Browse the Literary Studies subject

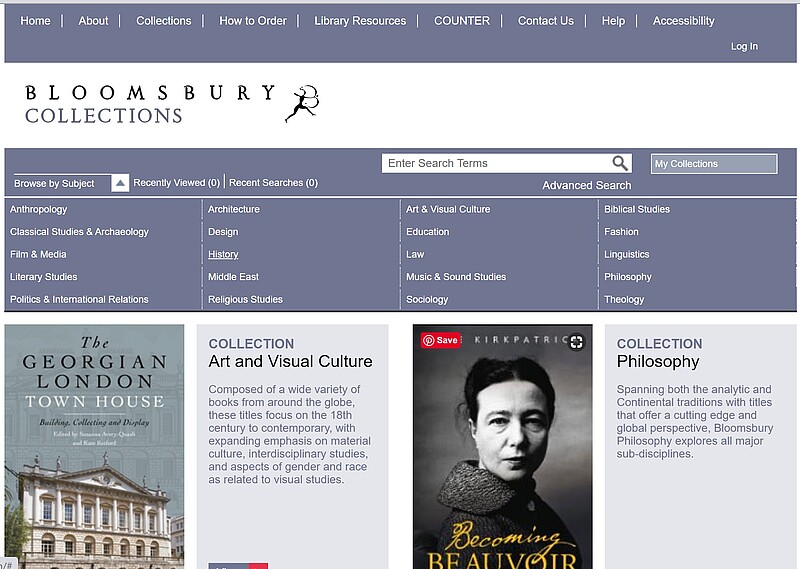point(43,277)
